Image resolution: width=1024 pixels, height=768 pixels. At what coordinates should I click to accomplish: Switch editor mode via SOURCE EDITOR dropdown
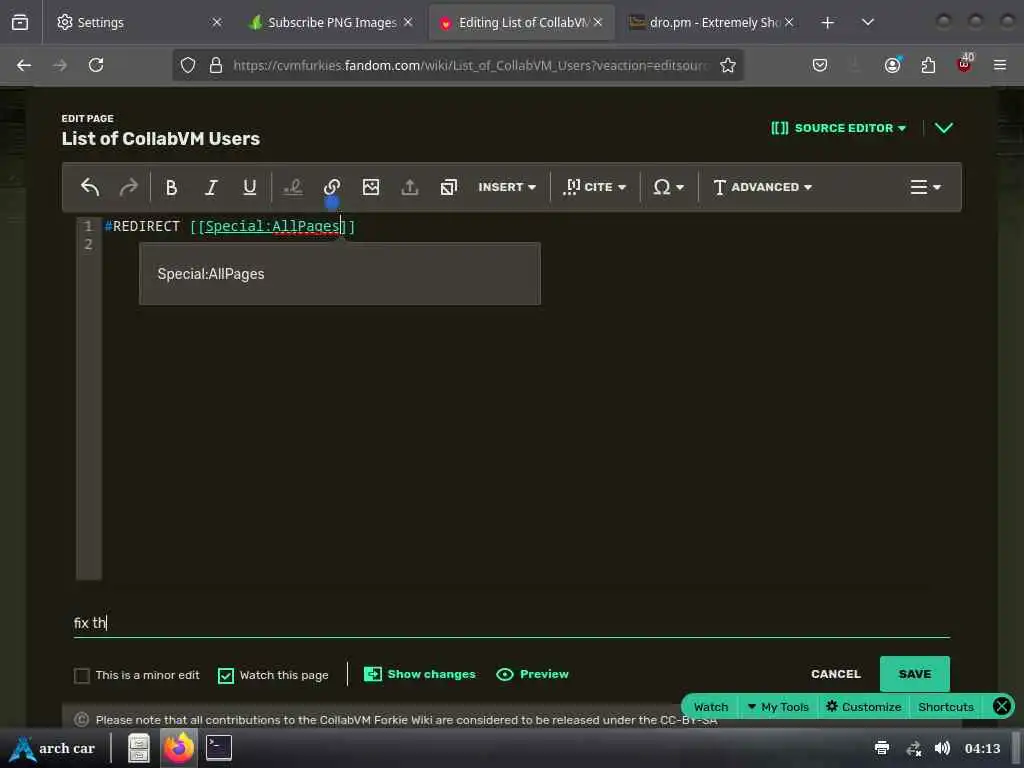click(x=839, y=128)
